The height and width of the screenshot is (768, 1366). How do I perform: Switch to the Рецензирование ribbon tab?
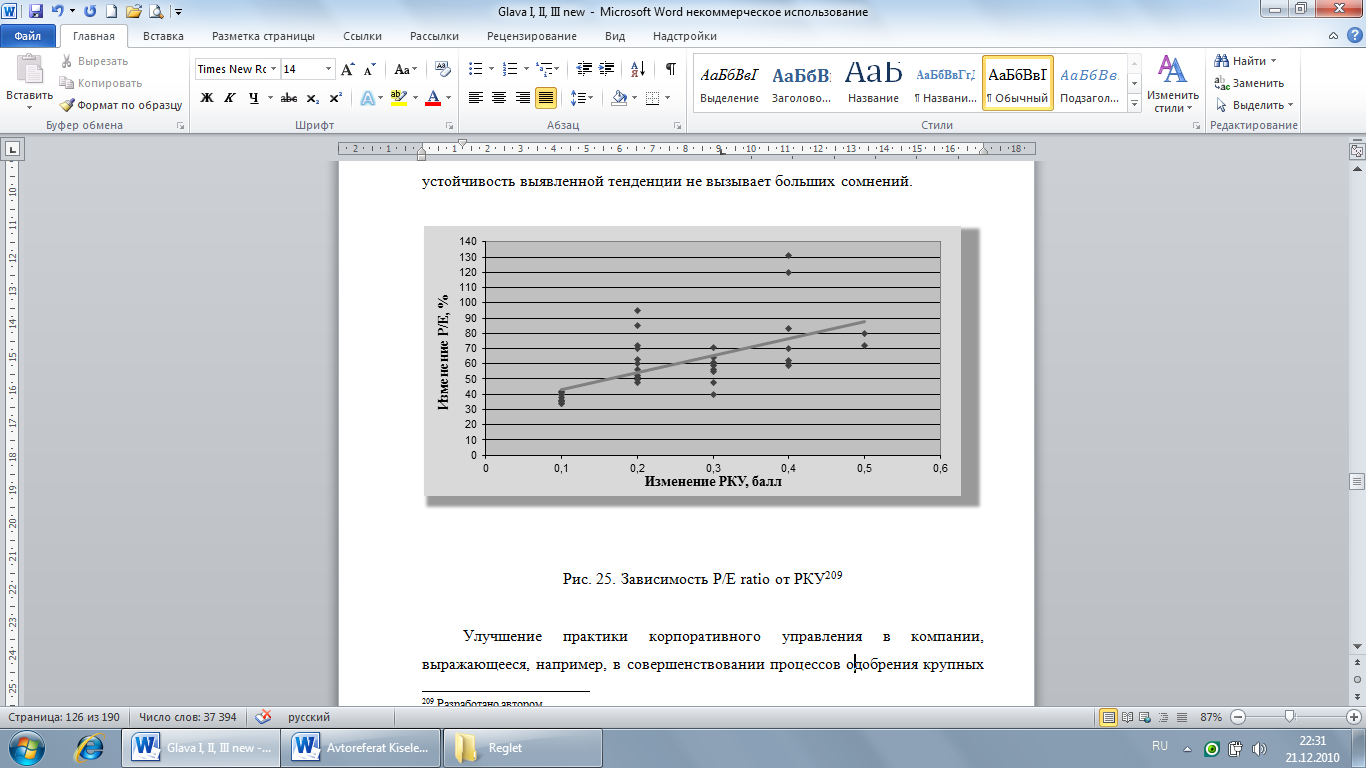tap(531, 36)
